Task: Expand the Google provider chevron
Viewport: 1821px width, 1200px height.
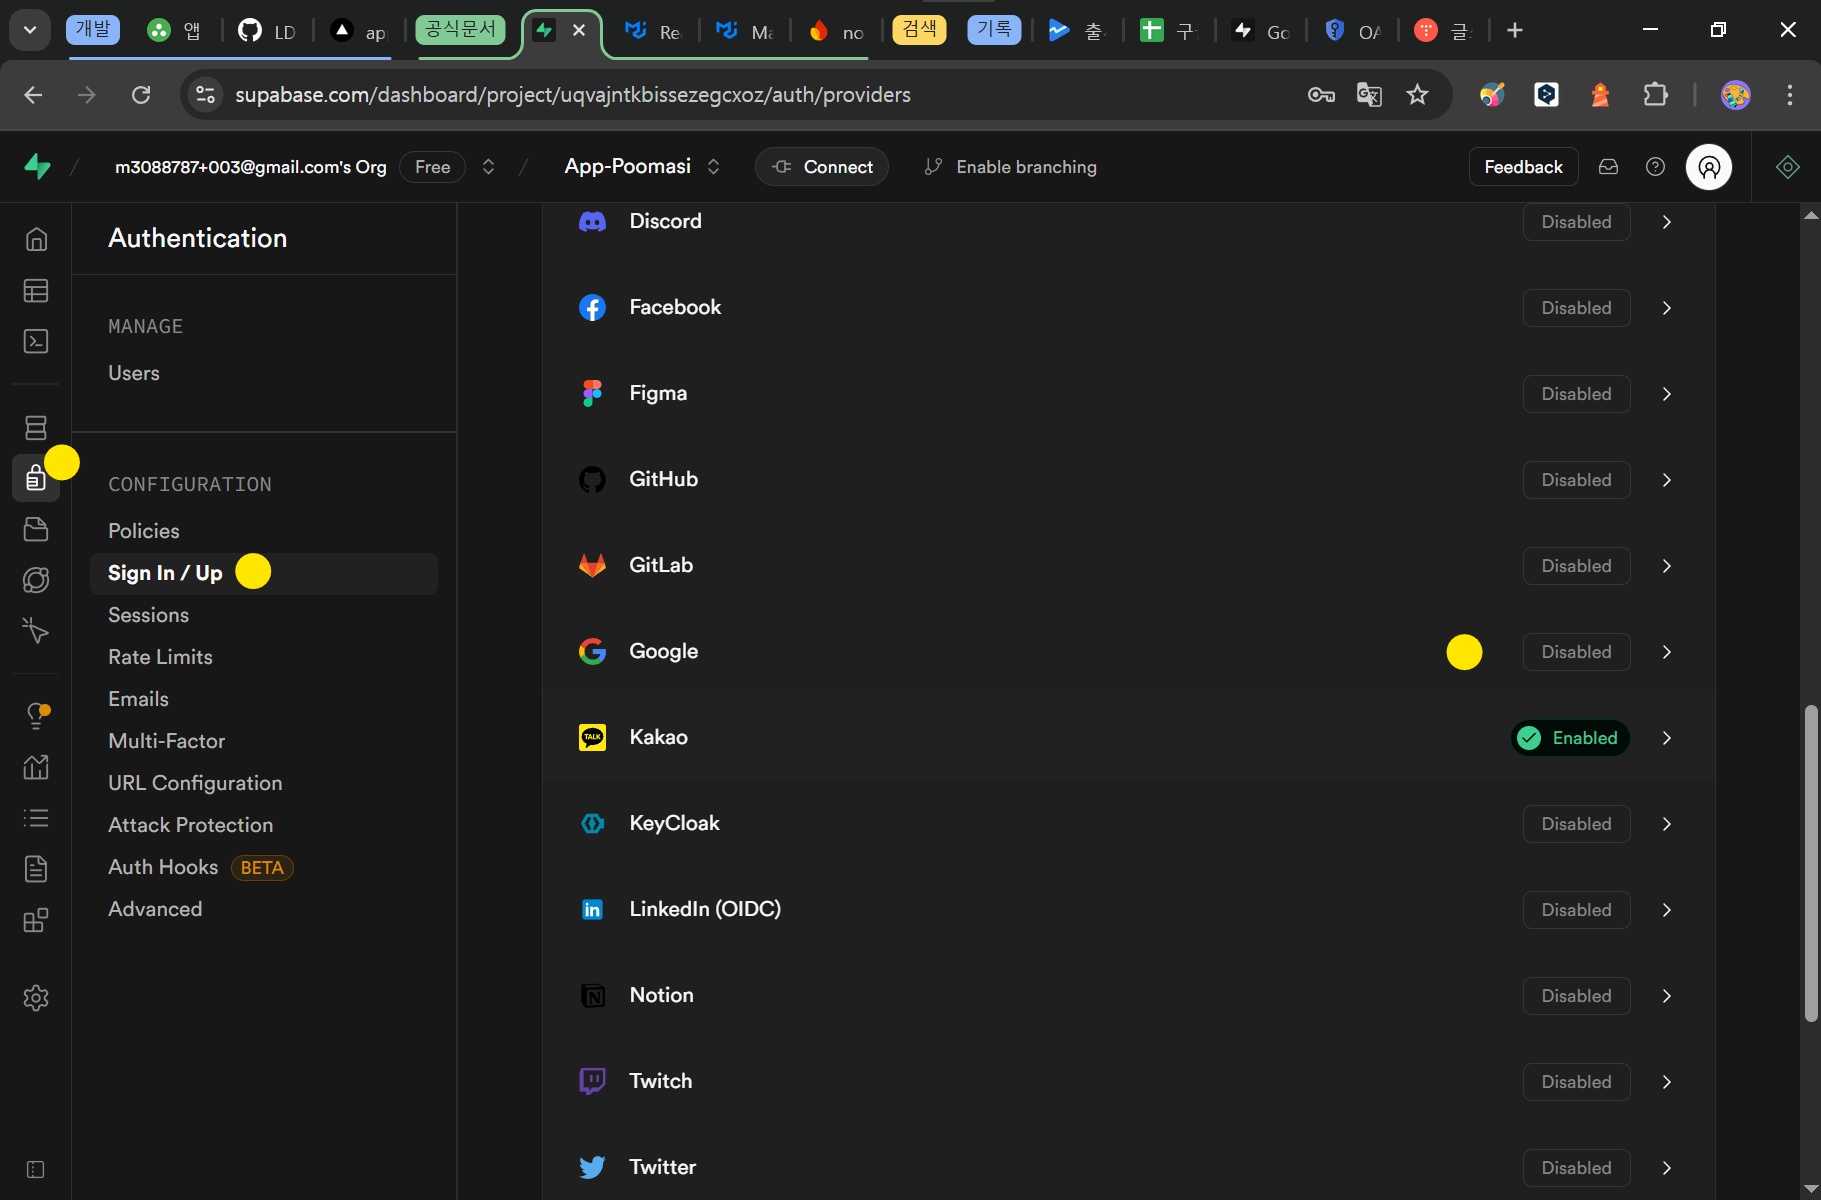Action: (x=1667, y=652)
